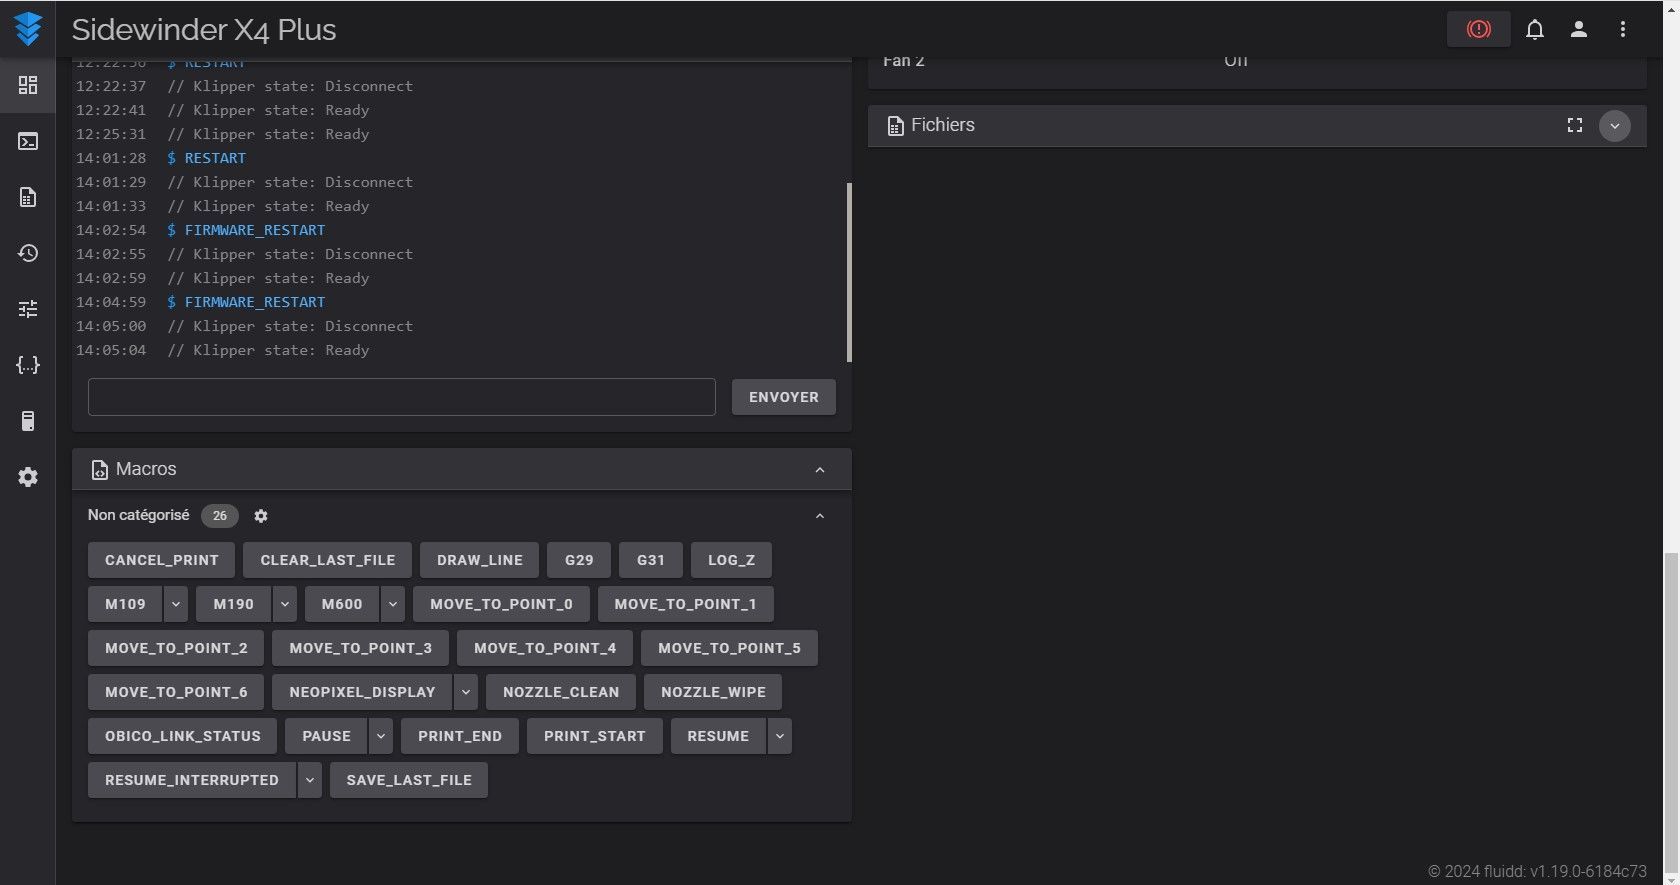Viewport: 1680px width, 885px height.
Task: Expand the M109 macro parameters dropdown
Action: click(175, 604)
